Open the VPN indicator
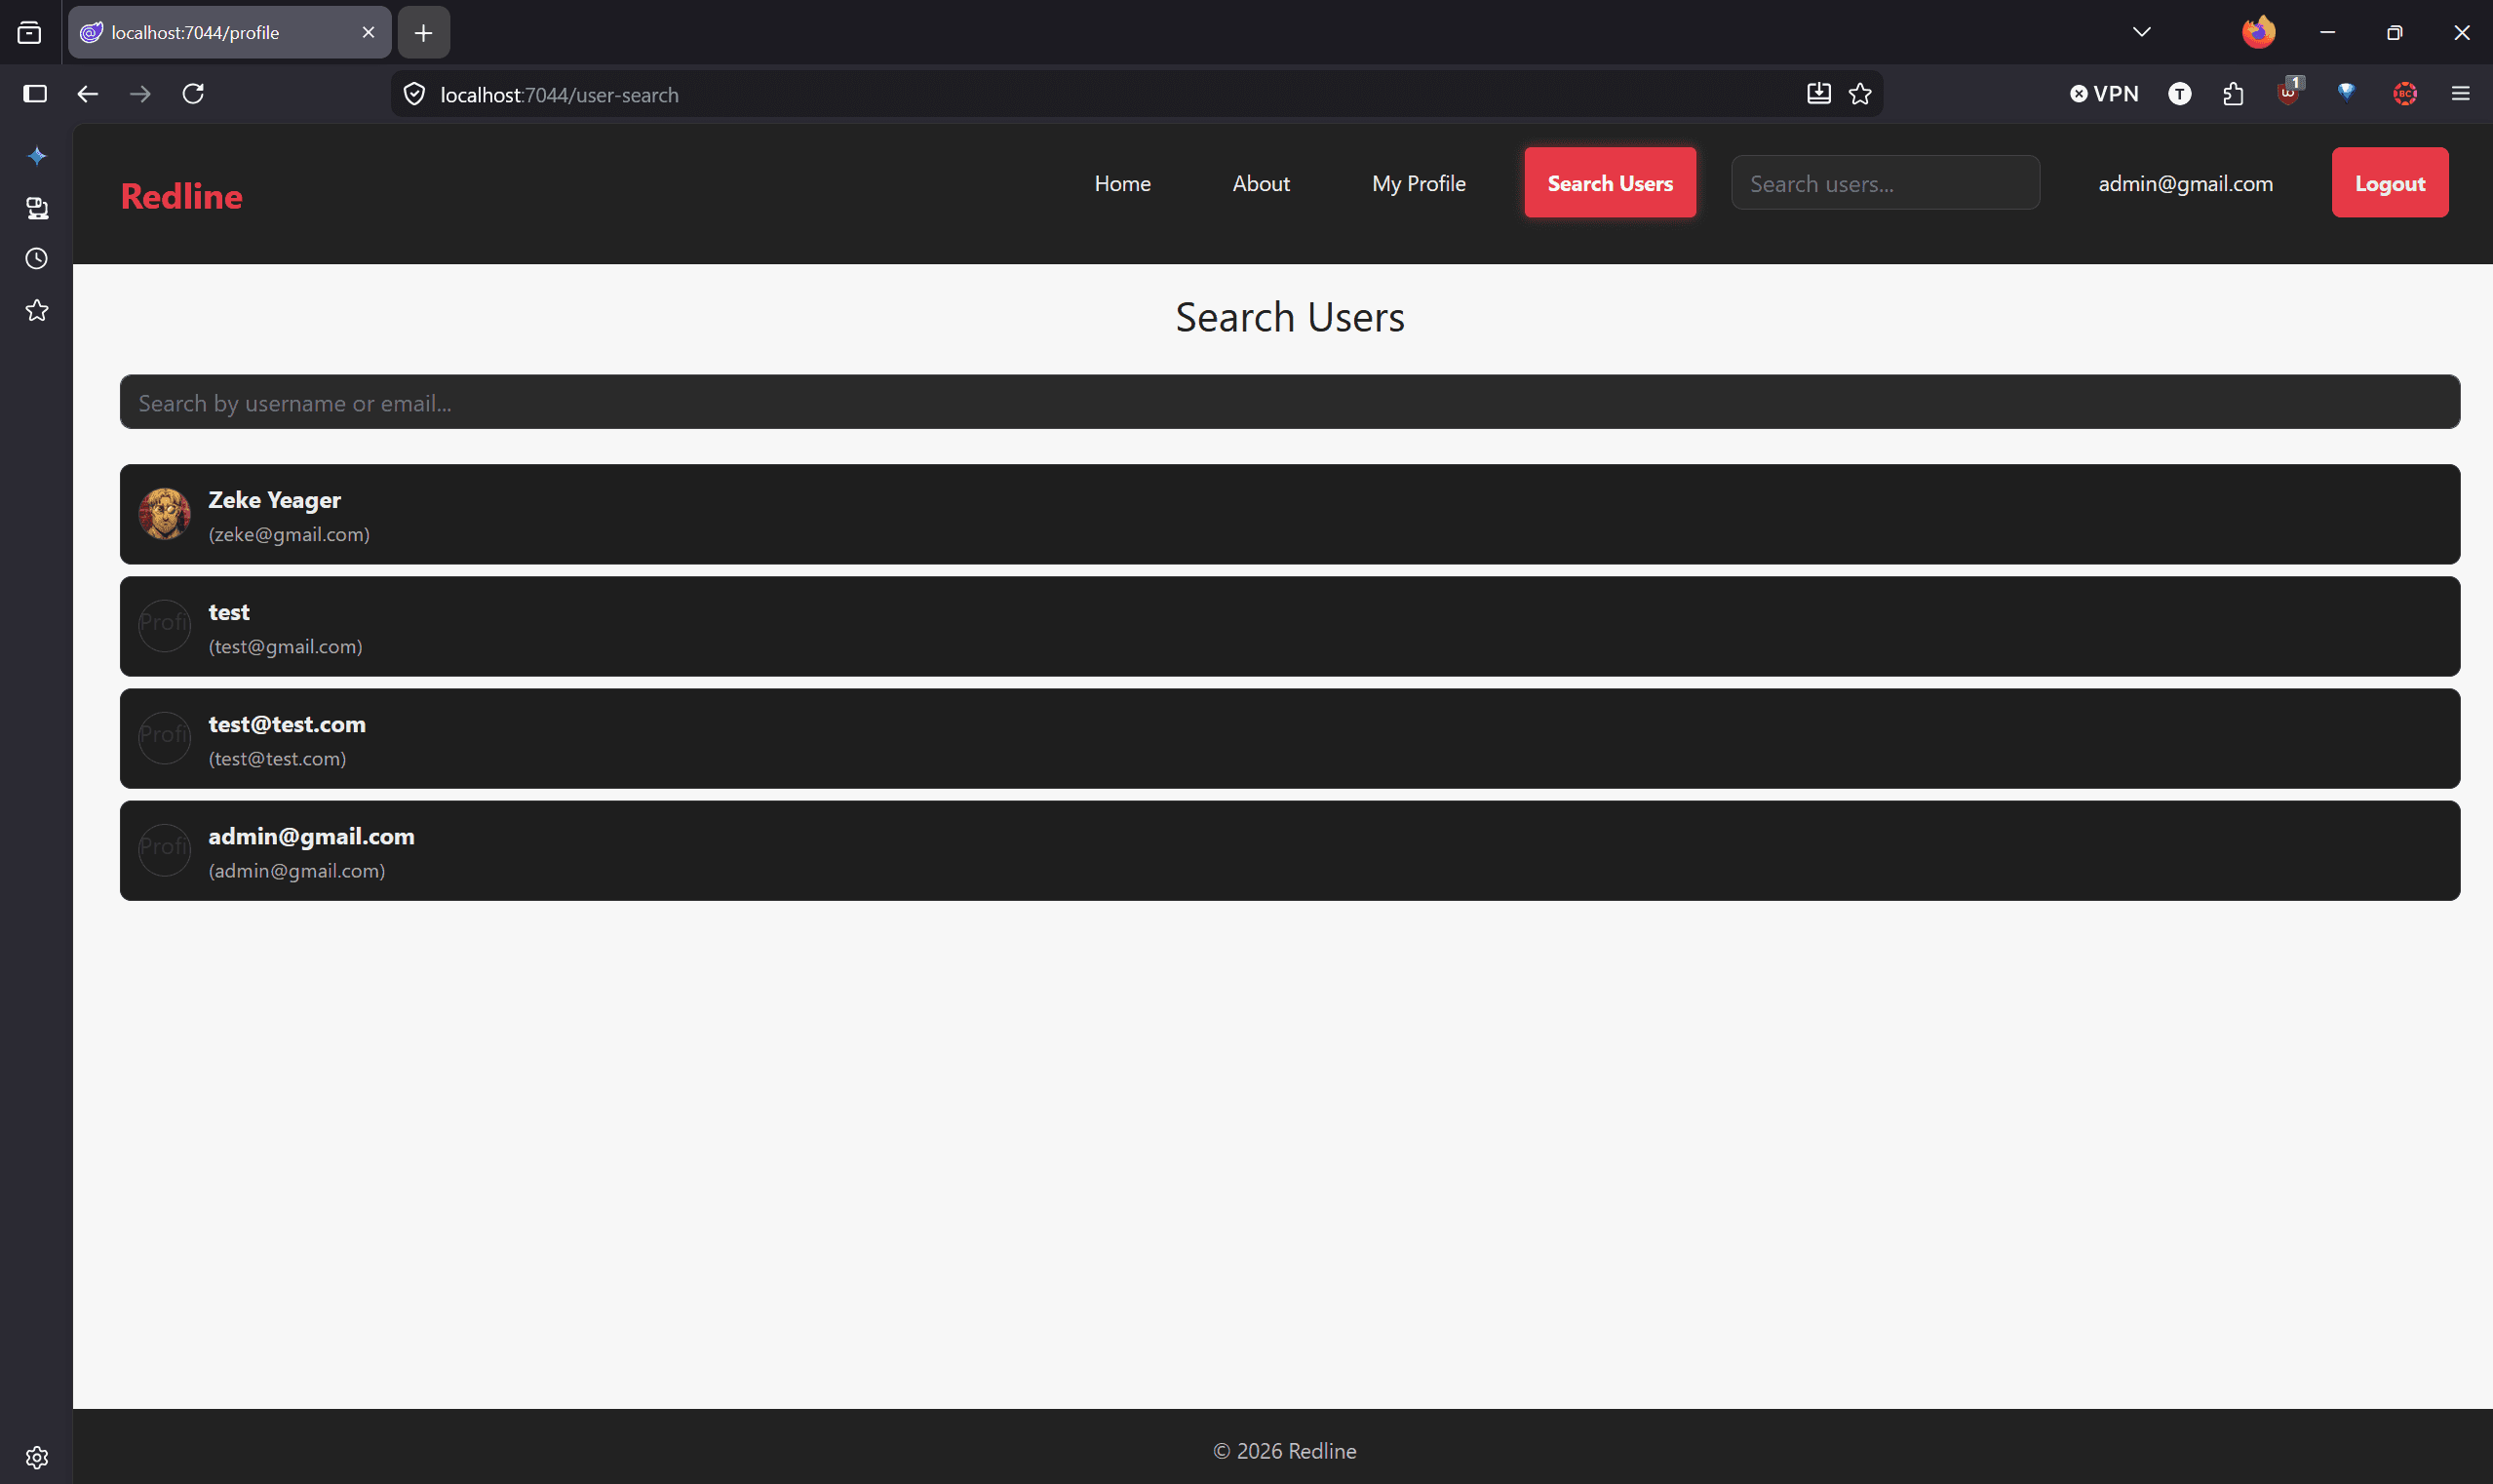 click(2104, 94)
